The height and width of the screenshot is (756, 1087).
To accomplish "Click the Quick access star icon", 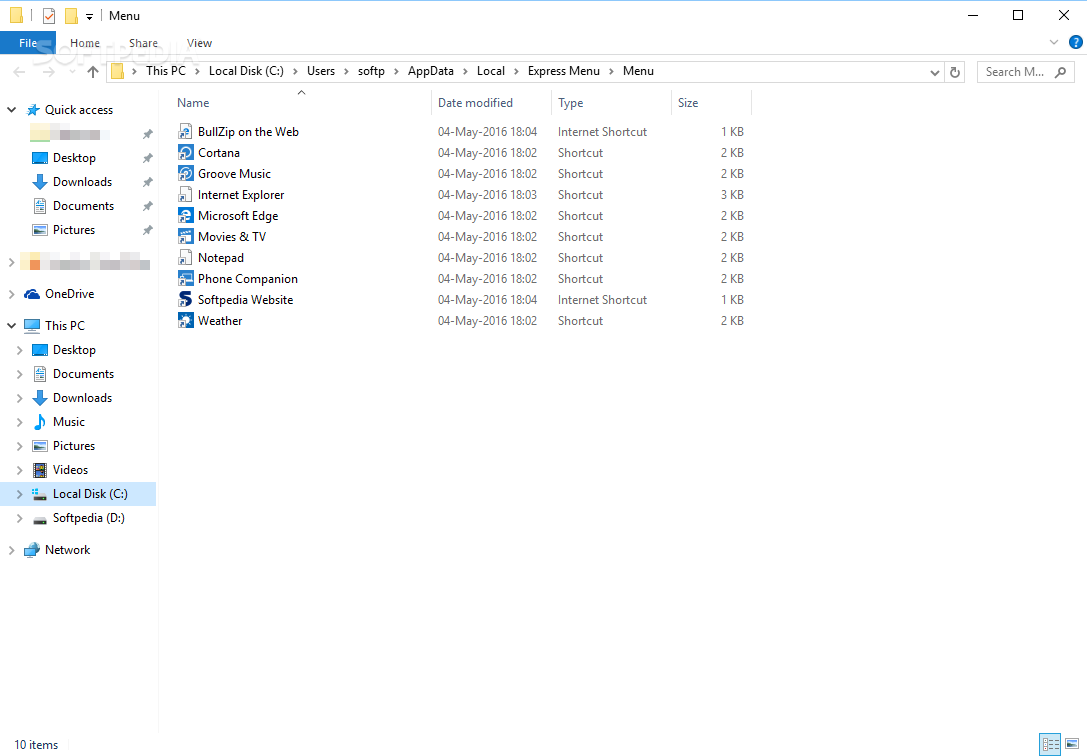I will 33,110.
